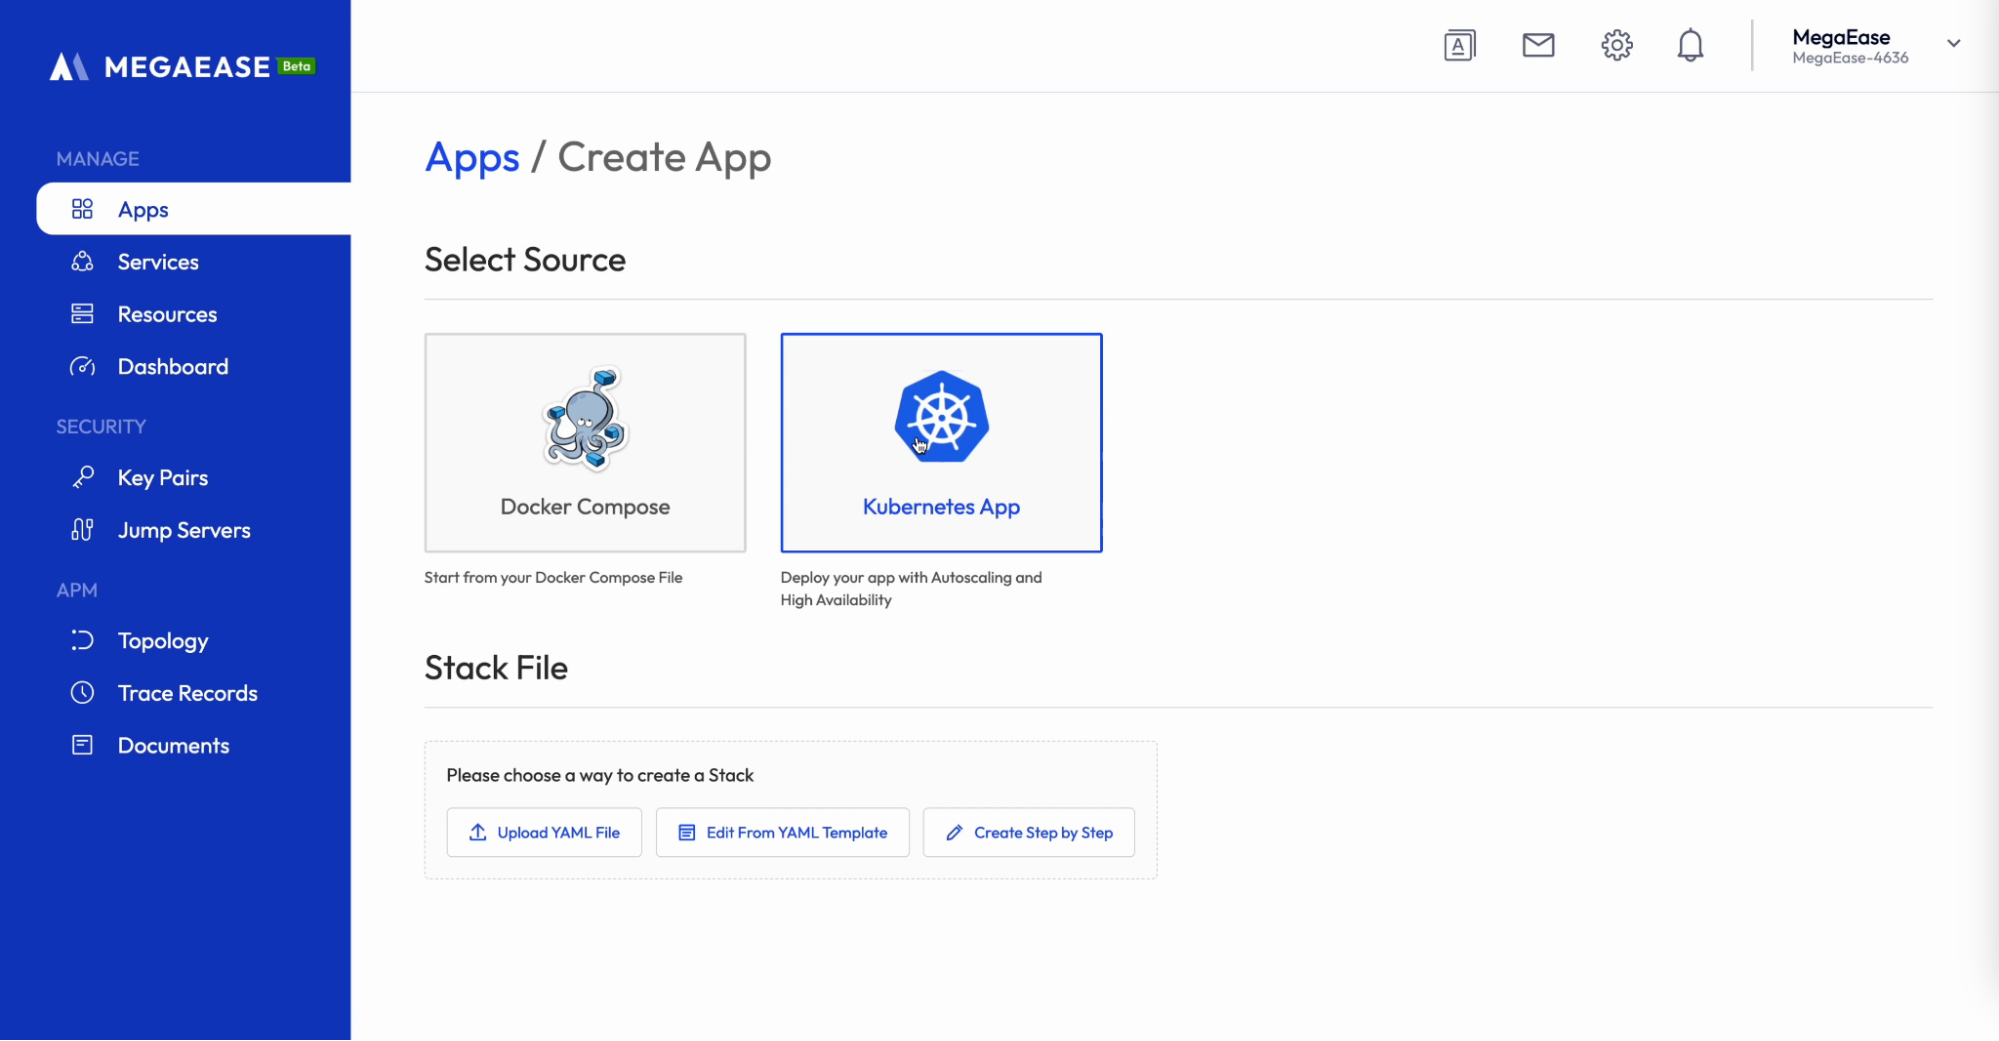Open the mail envelope icon
The width and height of the screenshot is (1999, 1041).
point(1538,45)
